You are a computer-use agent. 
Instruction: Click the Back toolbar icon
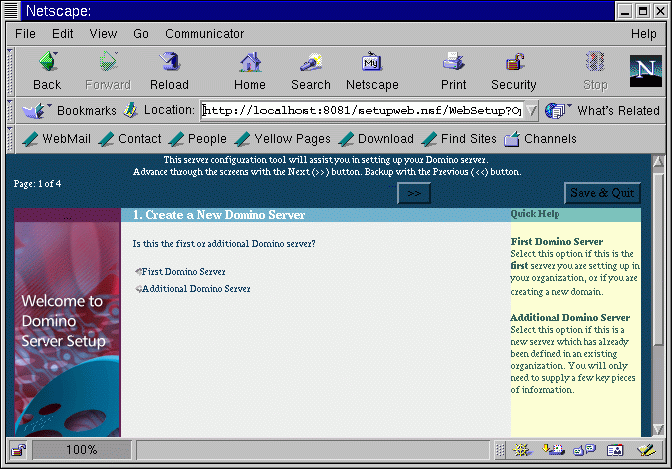[x=48, y=61]
